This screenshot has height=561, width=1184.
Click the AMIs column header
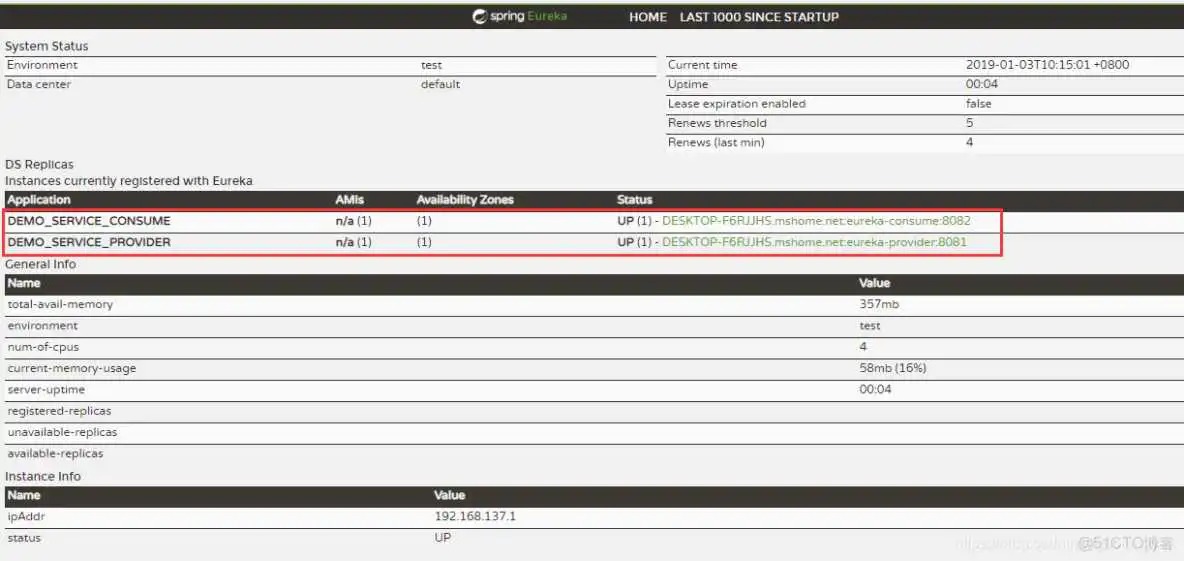coord(350,199)
